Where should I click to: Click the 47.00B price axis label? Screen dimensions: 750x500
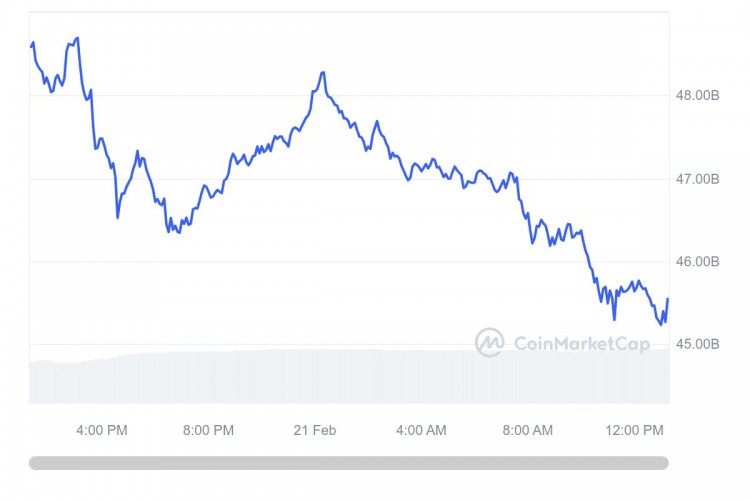pyautogui.click(x=697, y=179)
